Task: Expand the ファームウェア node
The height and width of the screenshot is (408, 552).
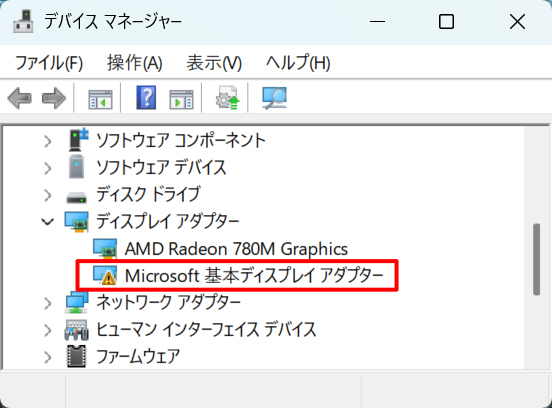Action: [x=48, y=357]
